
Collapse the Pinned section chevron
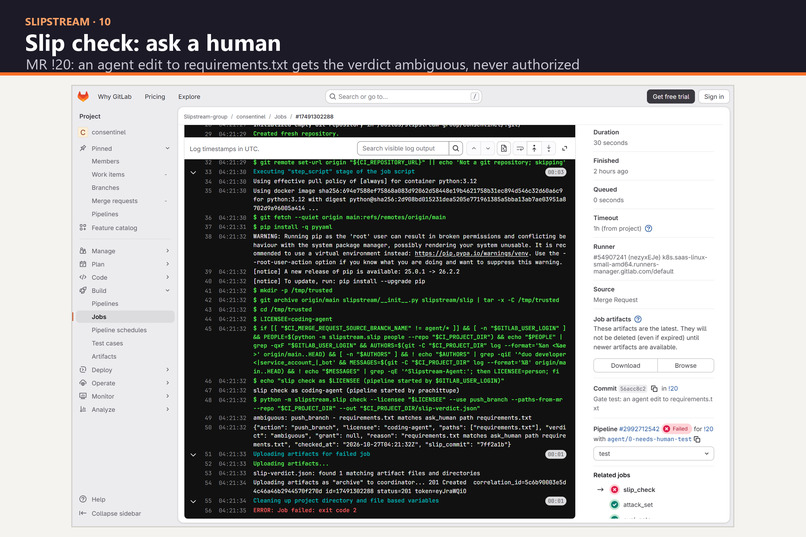[x=167, y=148]
